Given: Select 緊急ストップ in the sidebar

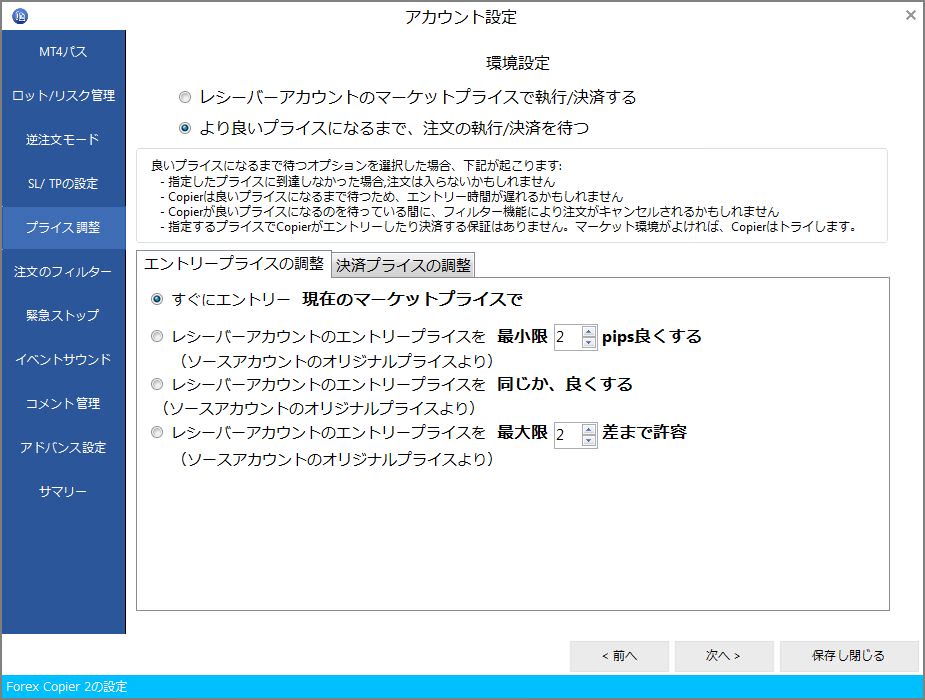Looking at the screenshot, I should pyautogui.click(x=64, y=316).
